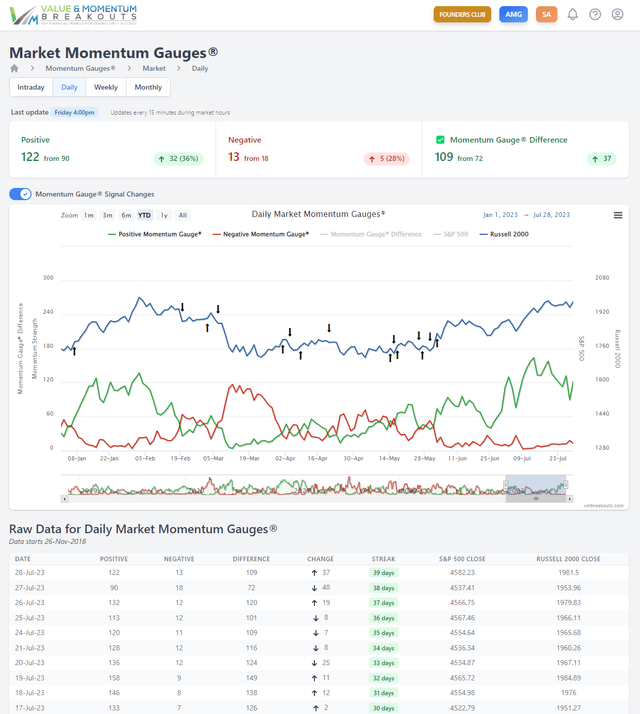Image resolution: width=640 pixels, height=714 pixels.
Task: Click the 37 difference change badge
Action: tap(602, 158)
